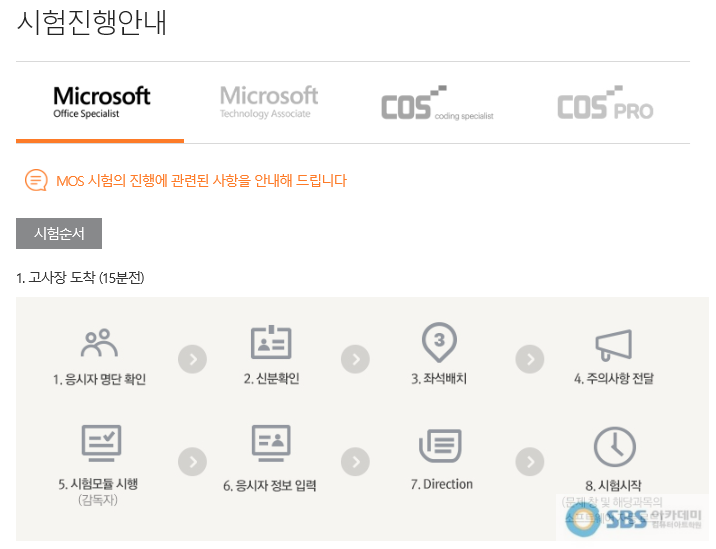Click the 시험시작 clock icon
The width and height of the screenshot is (716, 549).
(x=615, y=447)
